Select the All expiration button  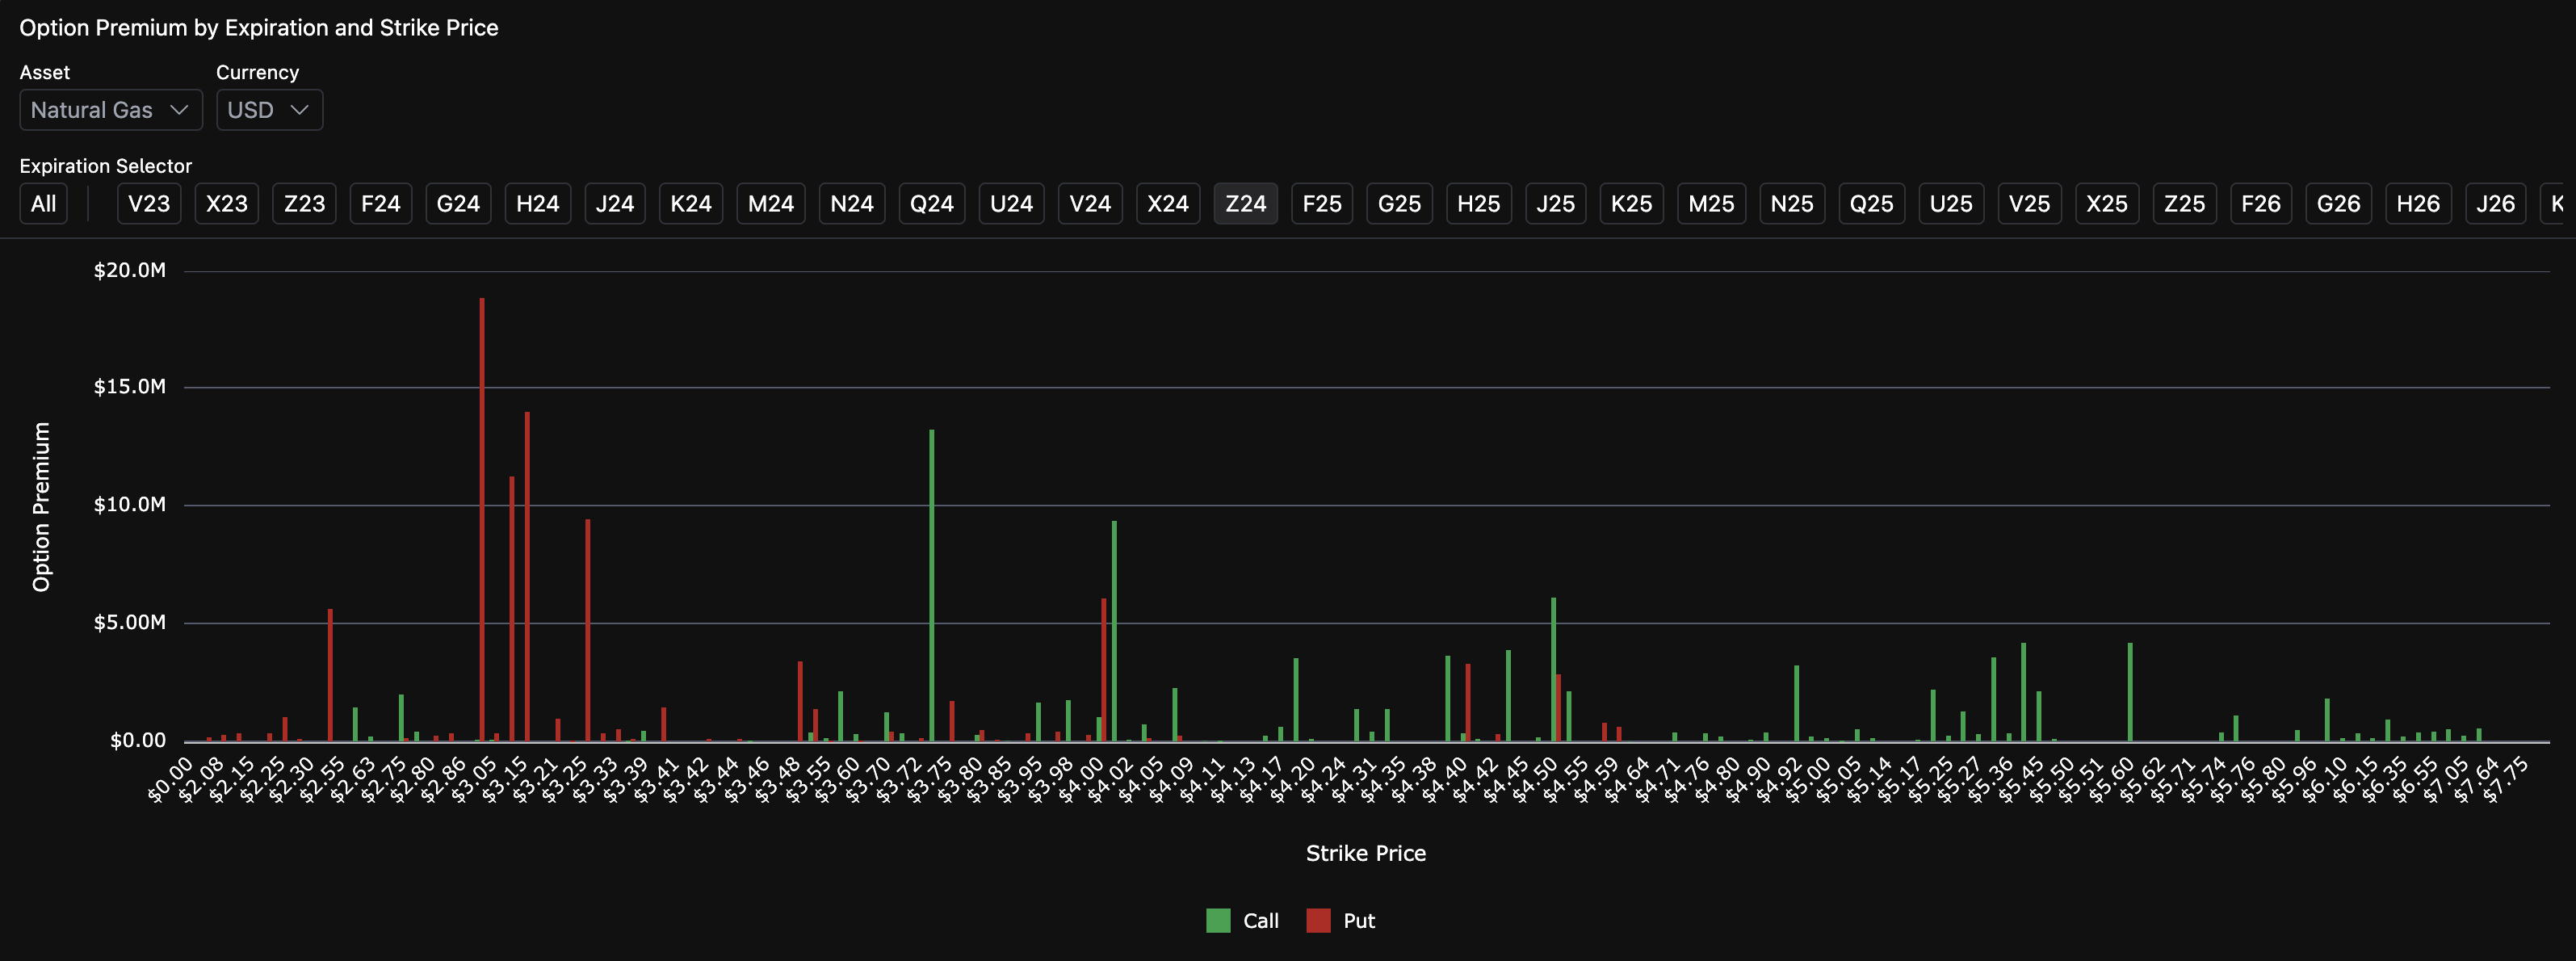point(44,204)
